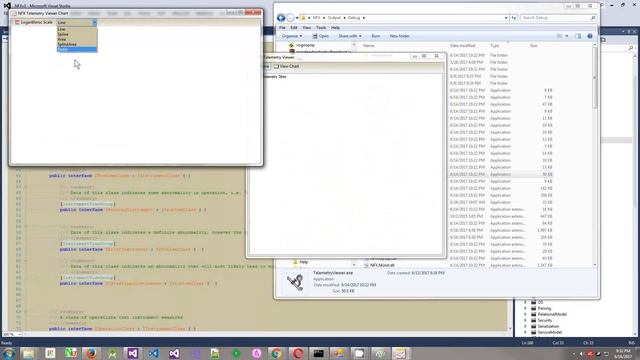
Task: Click the Output segment in address bar
Action: (334, 18)
